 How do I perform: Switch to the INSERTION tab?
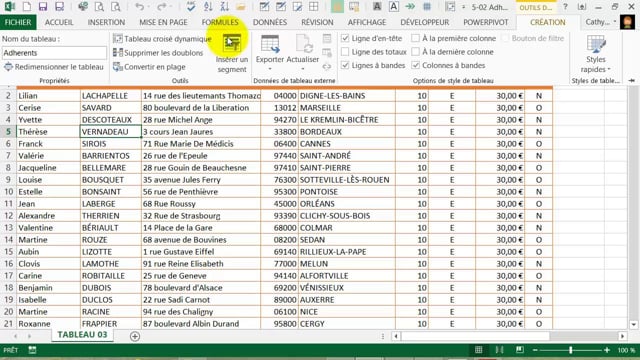pos(106,22)
